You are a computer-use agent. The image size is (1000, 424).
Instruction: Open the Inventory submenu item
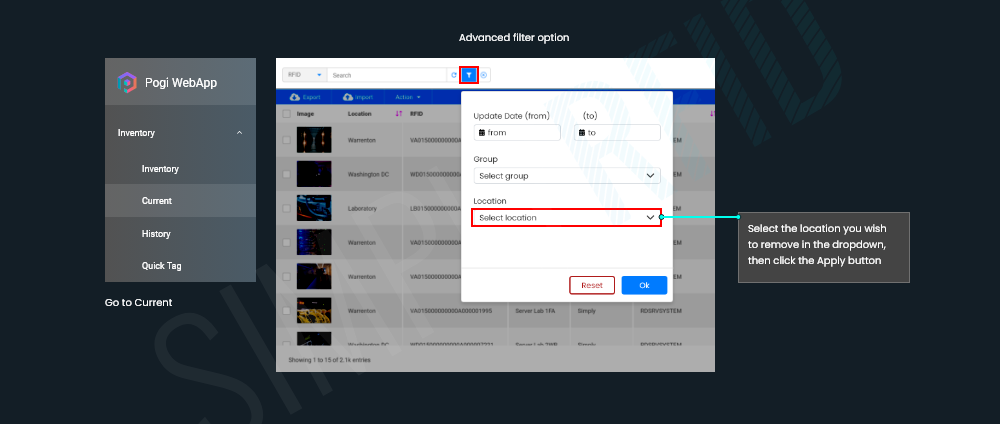tap(160, 169)
